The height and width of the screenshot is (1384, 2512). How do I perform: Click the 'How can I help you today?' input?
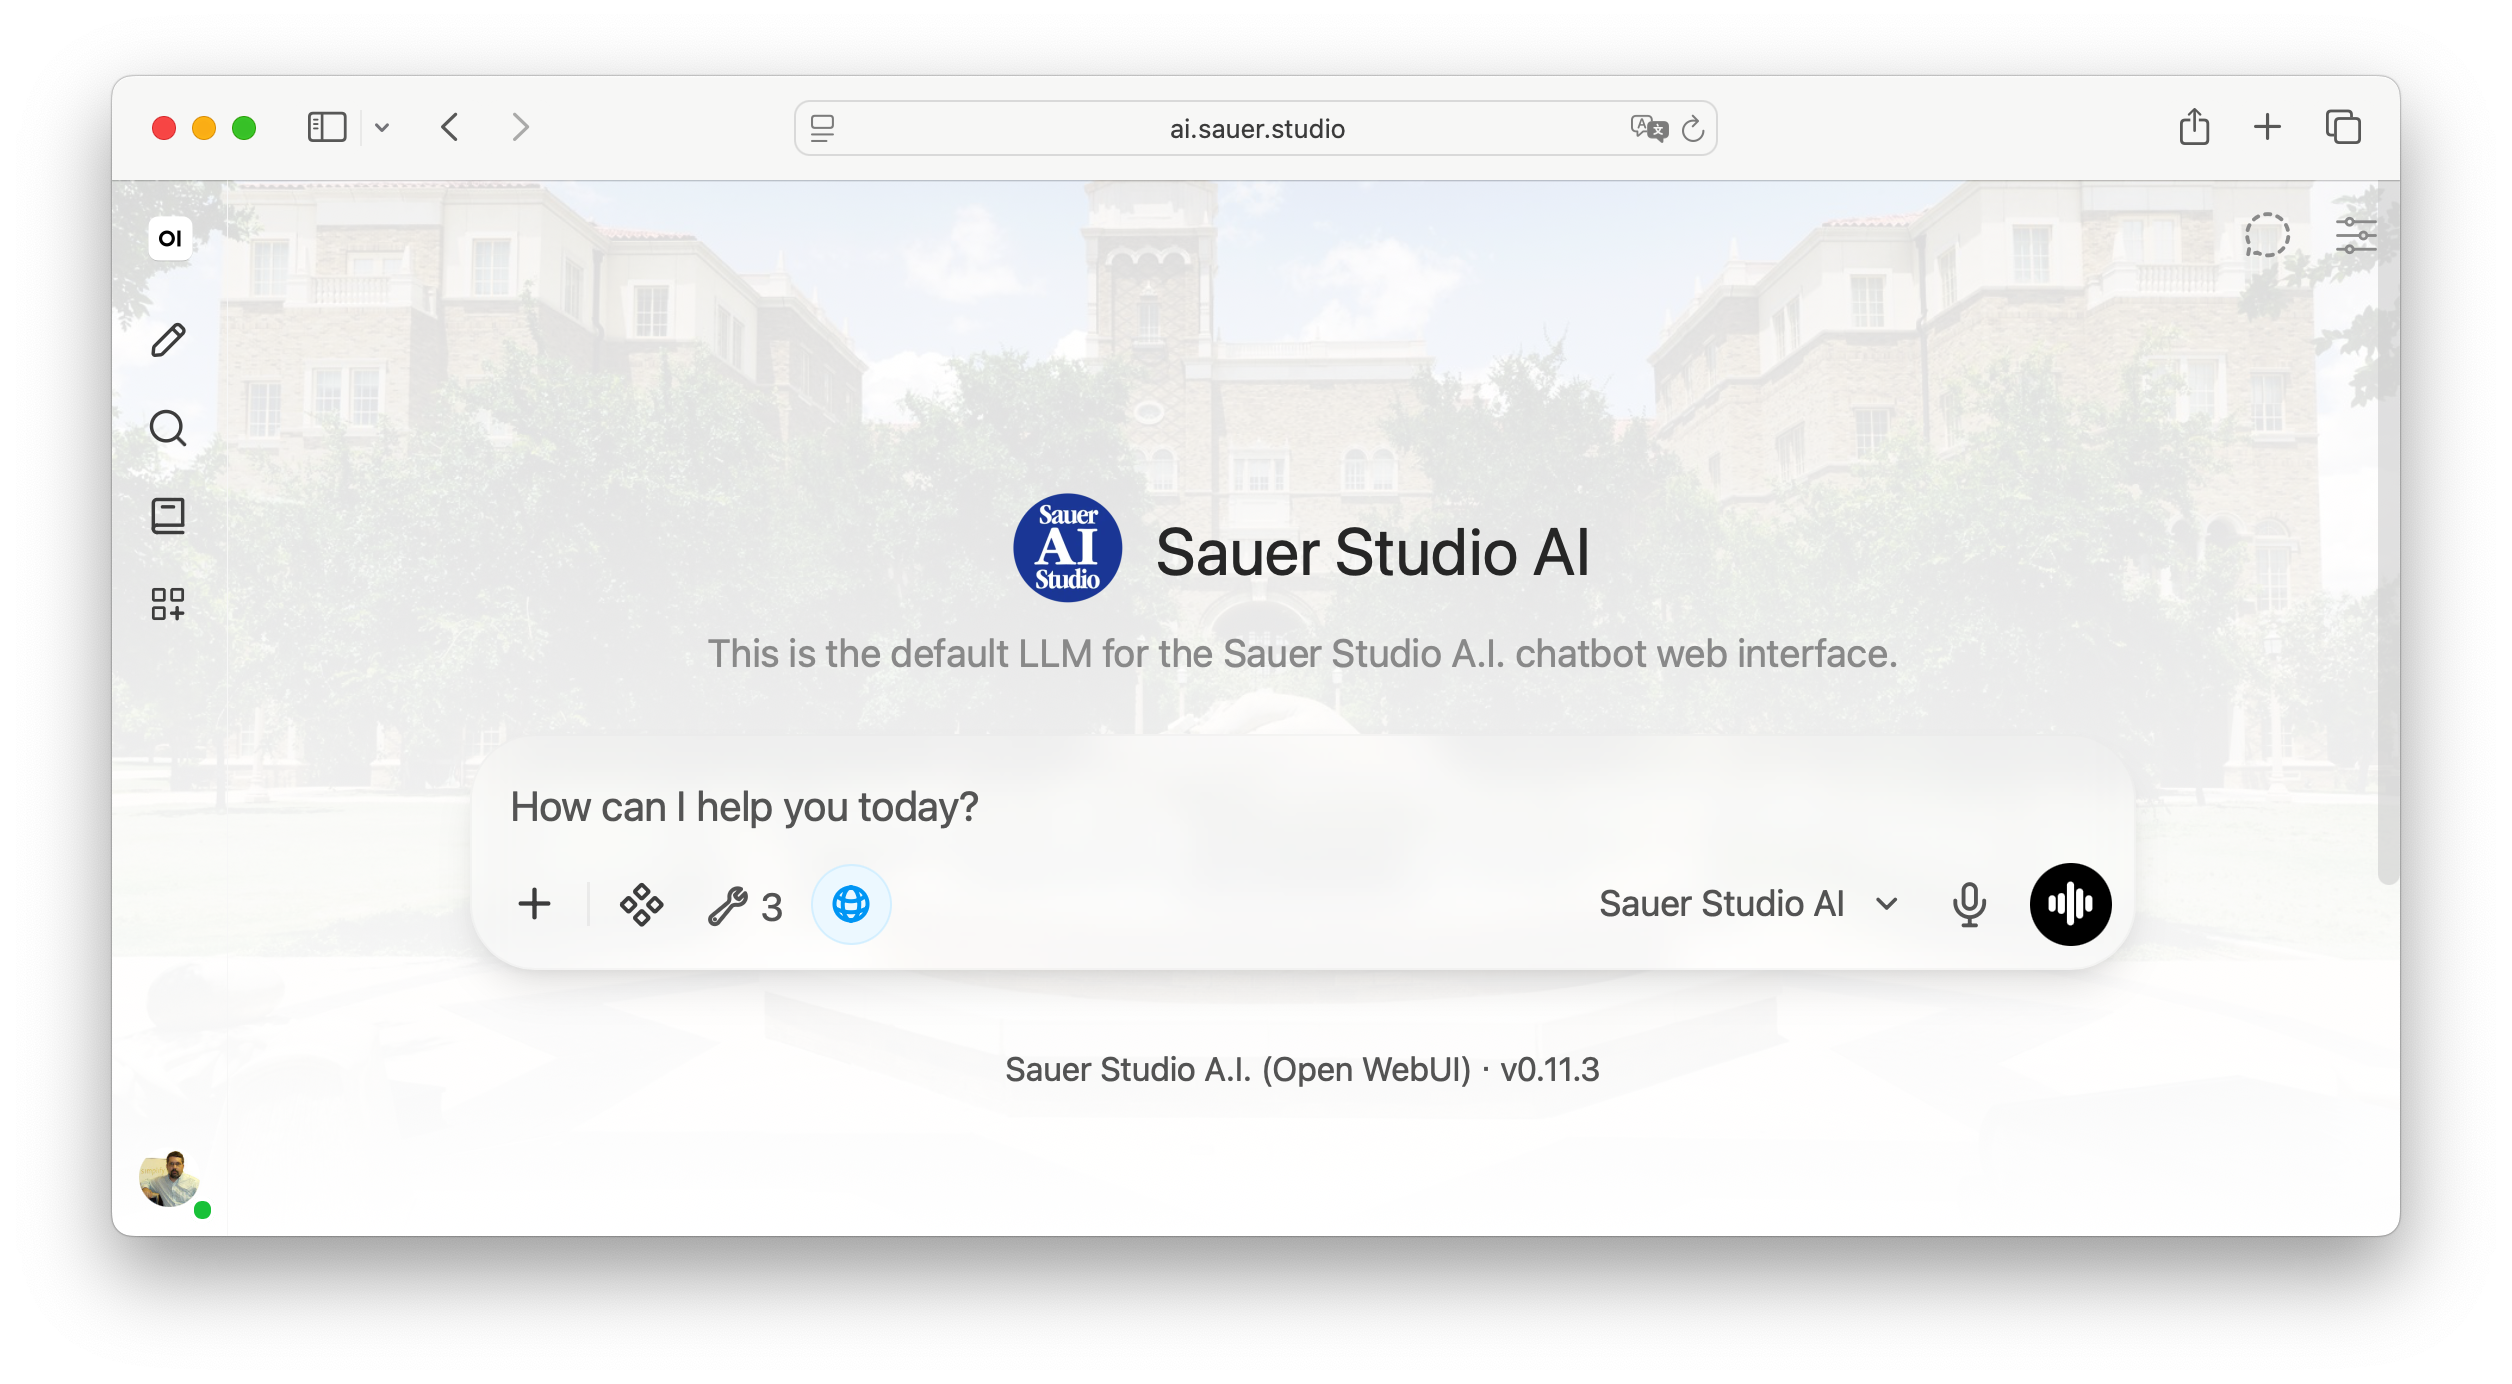(x=1302, y=806)
